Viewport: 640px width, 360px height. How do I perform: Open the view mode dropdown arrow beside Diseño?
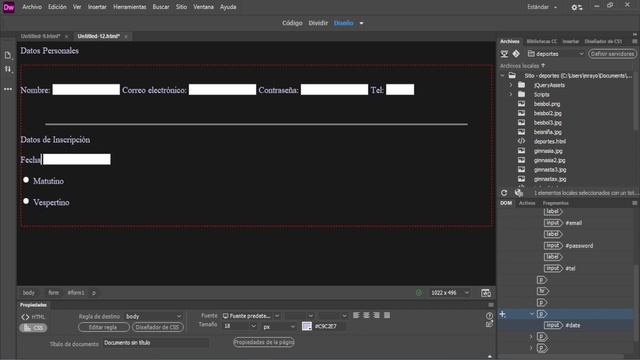361,23
